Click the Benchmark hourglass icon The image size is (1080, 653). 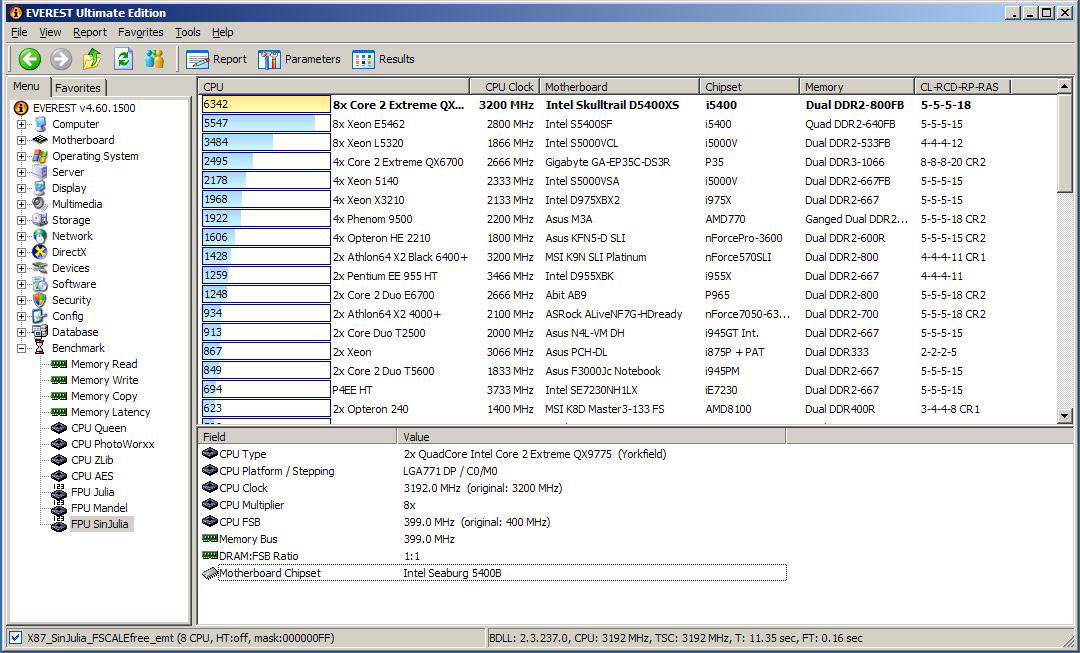40,348
